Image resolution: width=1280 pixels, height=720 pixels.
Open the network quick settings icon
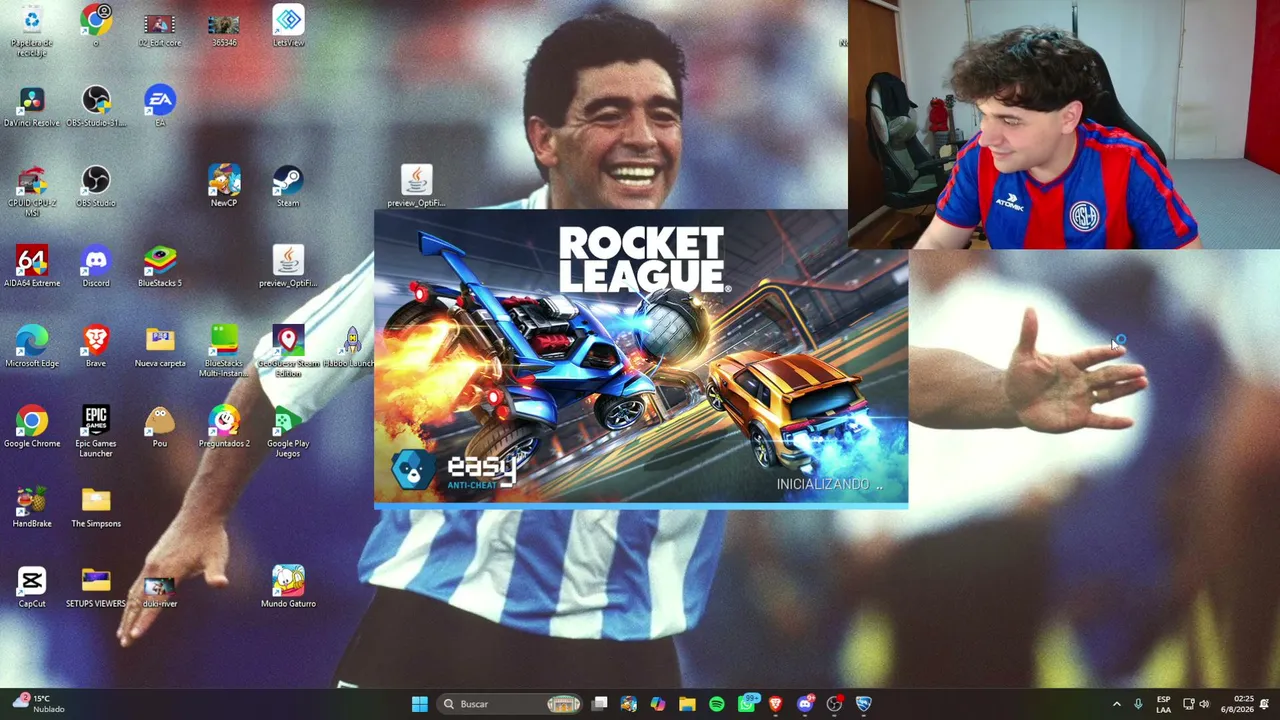(1188, 704)
